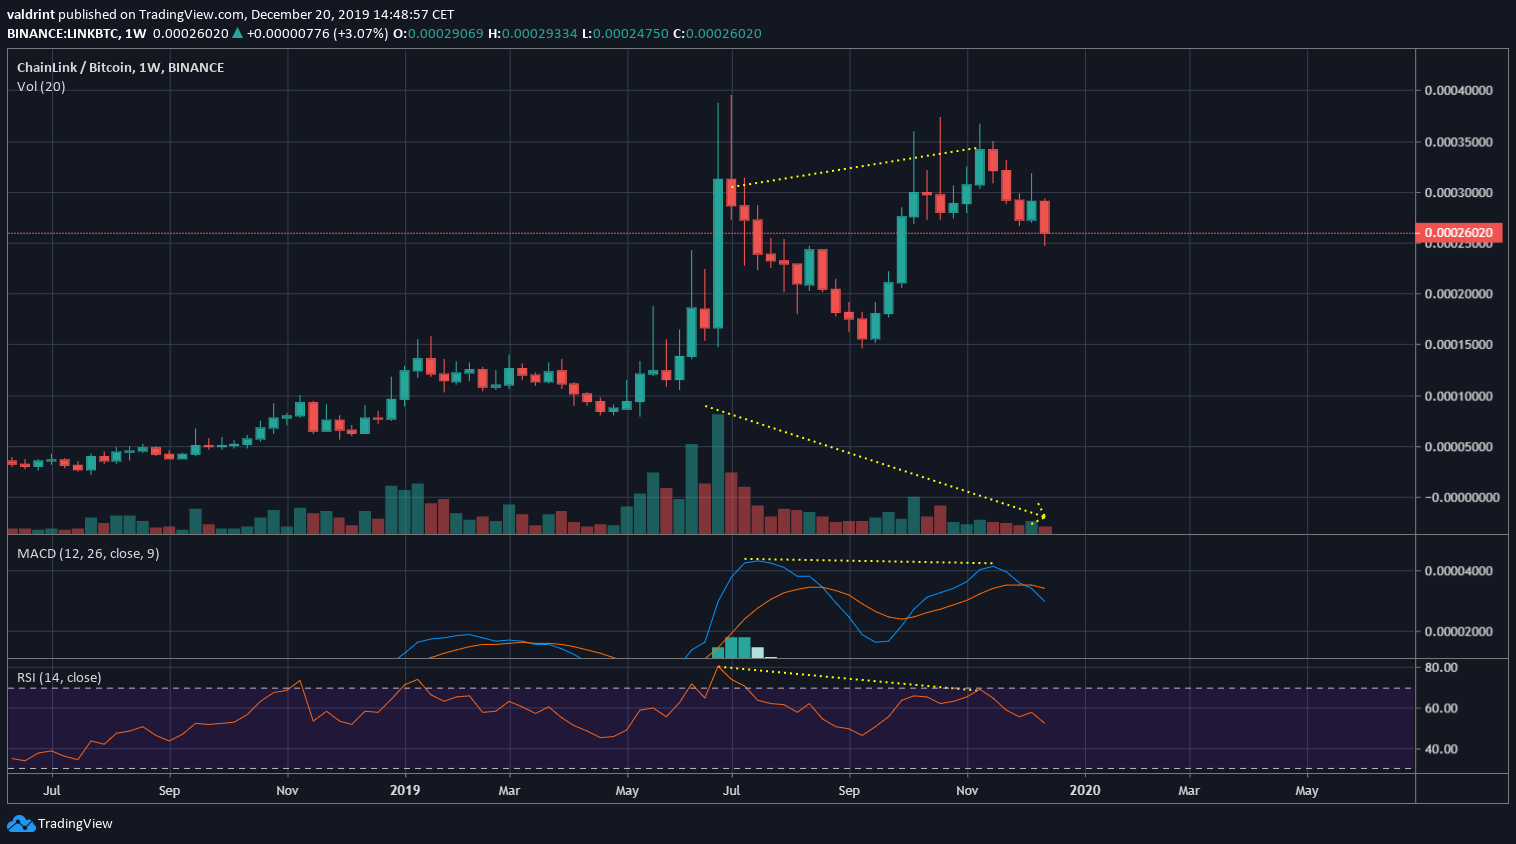The image size is (1516, 844).
Task: Toggle the RSI (14, close) legend
Action: (57, 677)
